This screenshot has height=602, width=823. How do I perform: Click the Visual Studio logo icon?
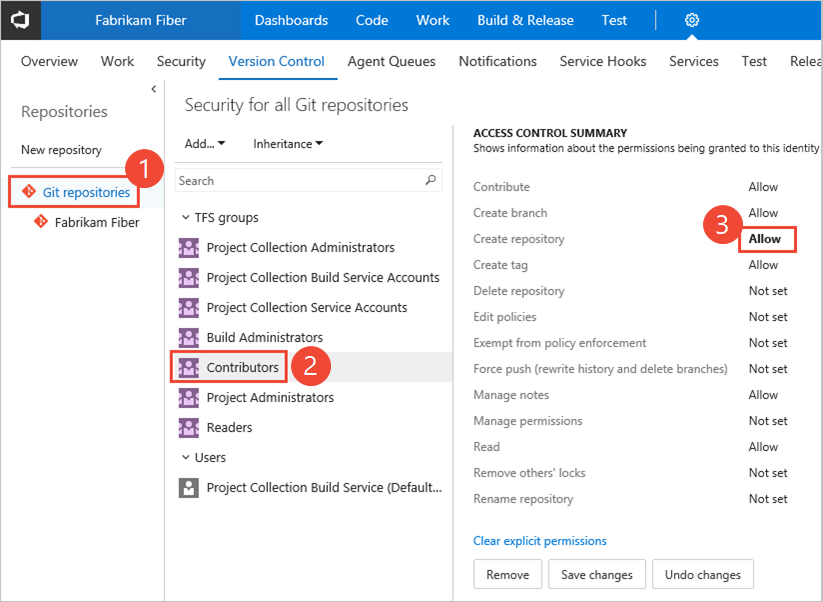pyautogui.click(x=20, y=20)
